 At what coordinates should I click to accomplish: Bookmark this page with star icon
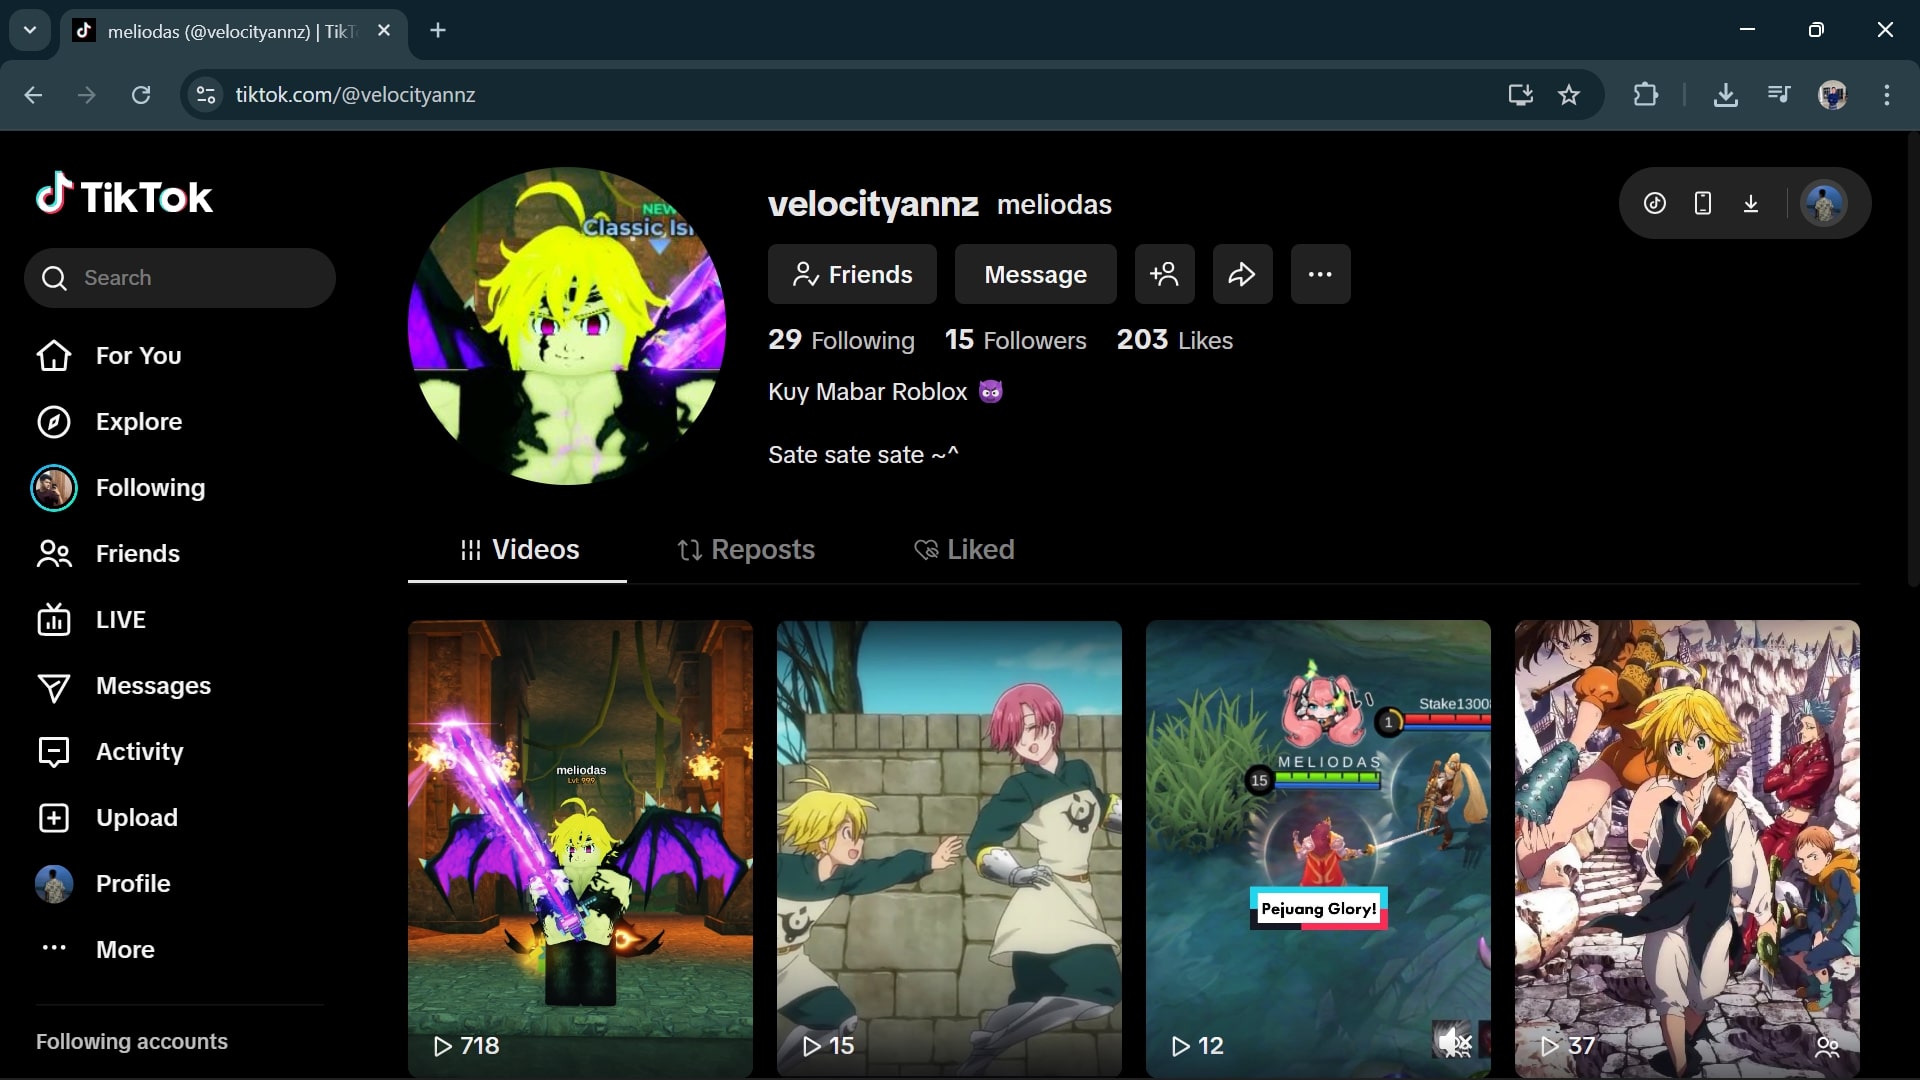(x=1569, y=95)
